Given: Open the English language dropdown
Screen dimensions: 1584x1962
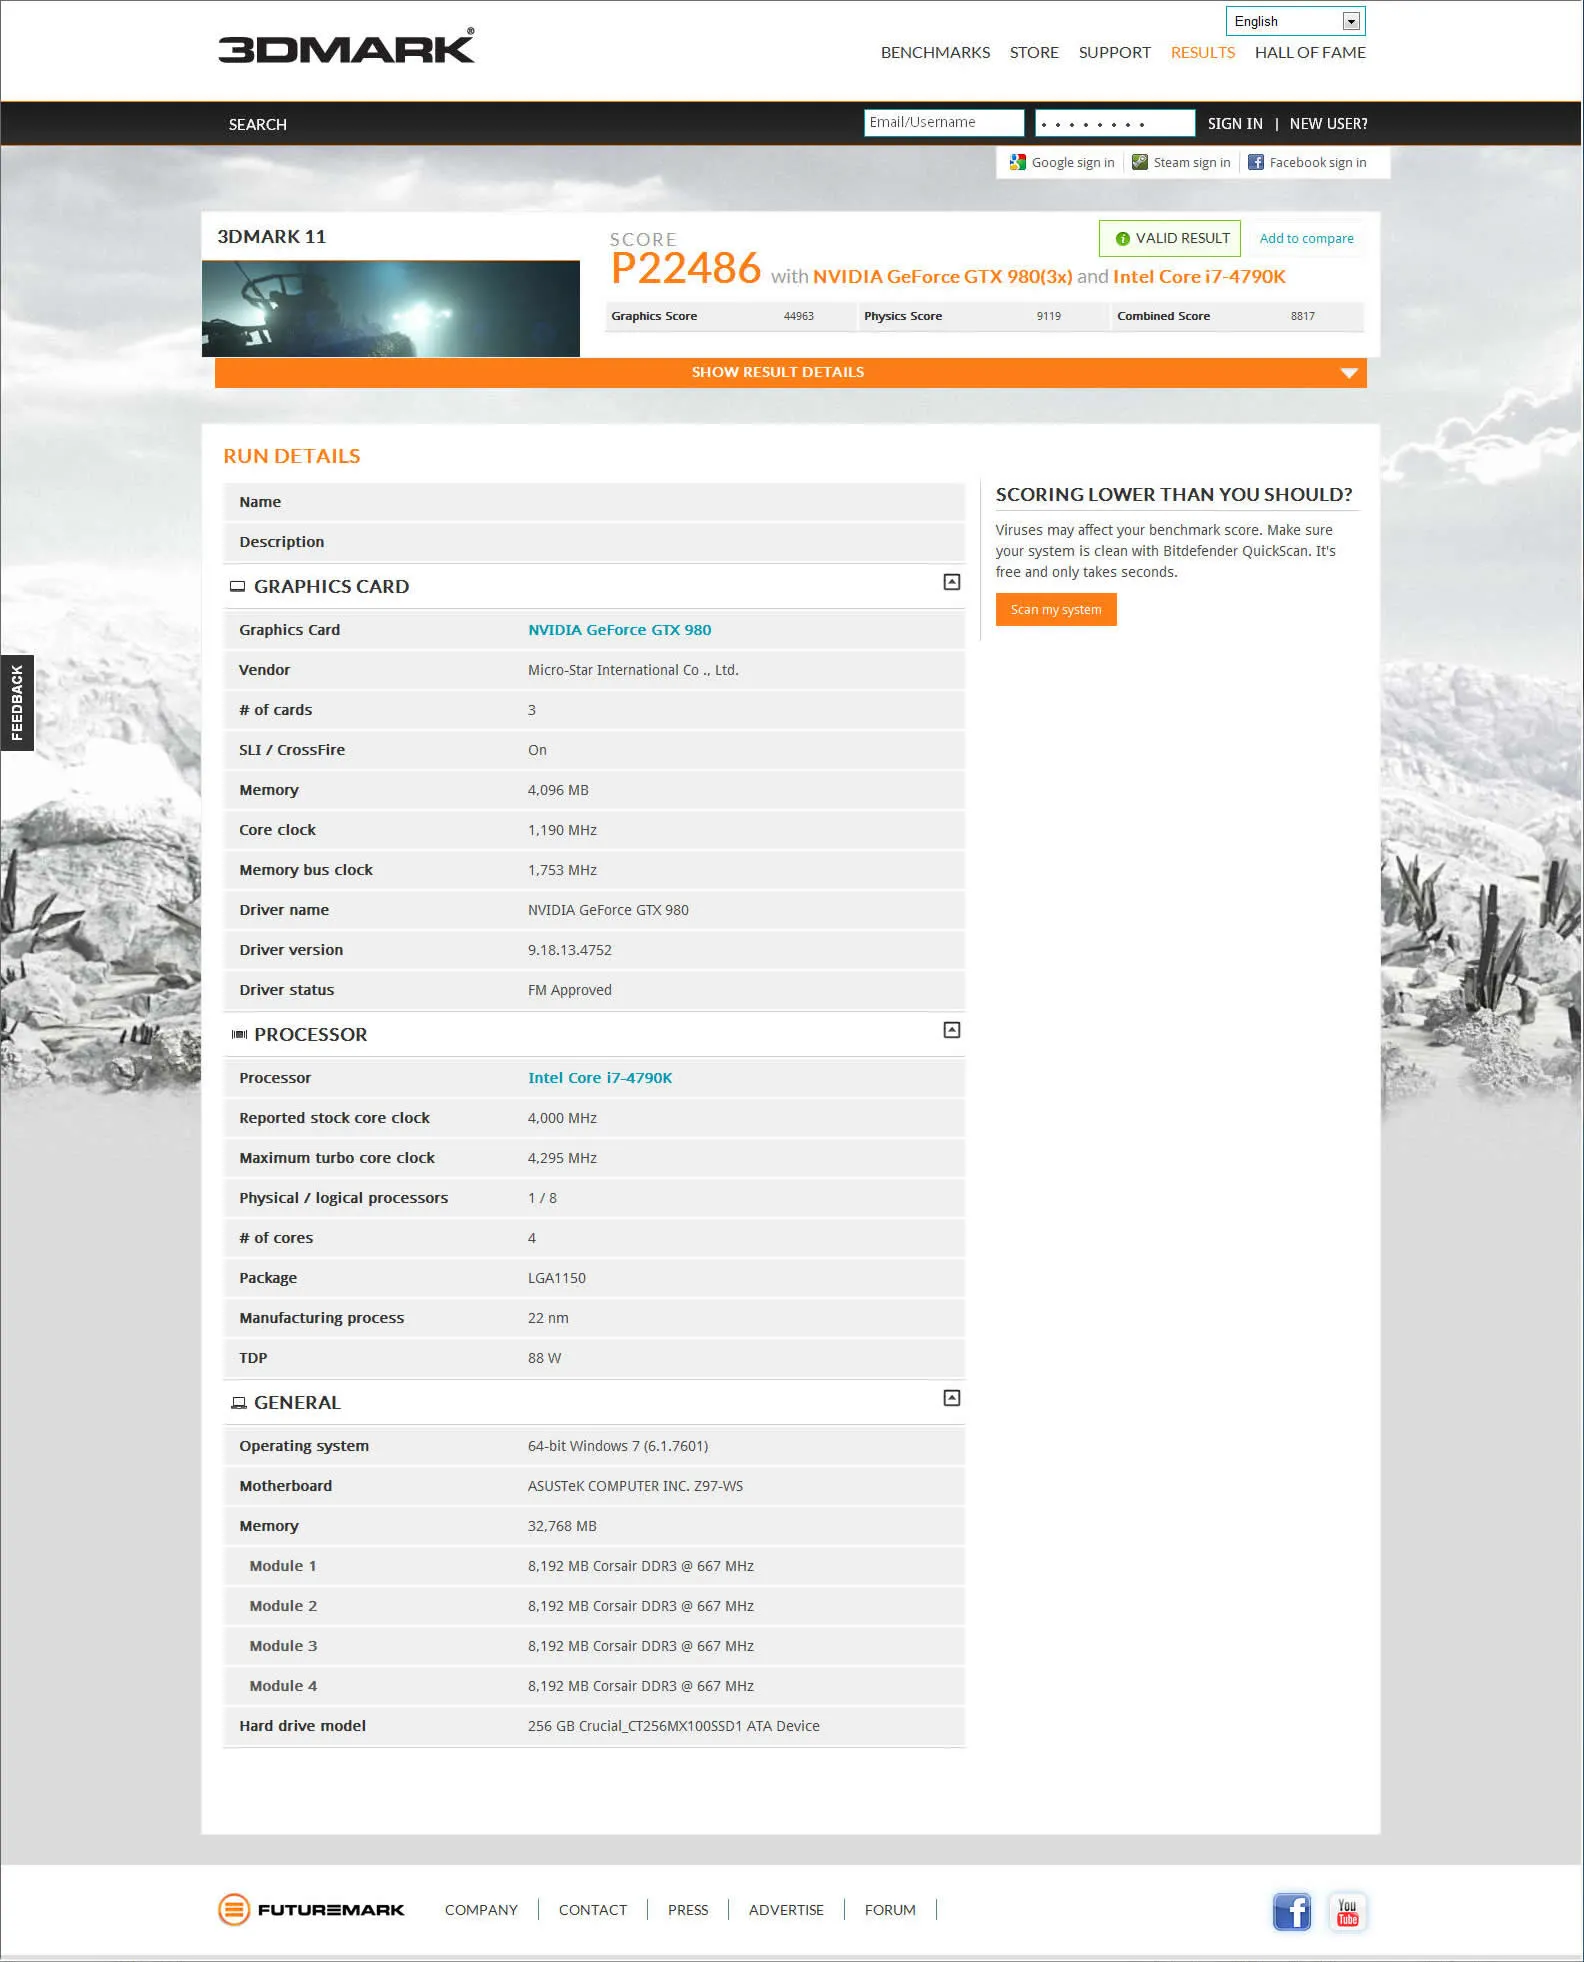Looking at the screenshot, I should point(1295,21).
